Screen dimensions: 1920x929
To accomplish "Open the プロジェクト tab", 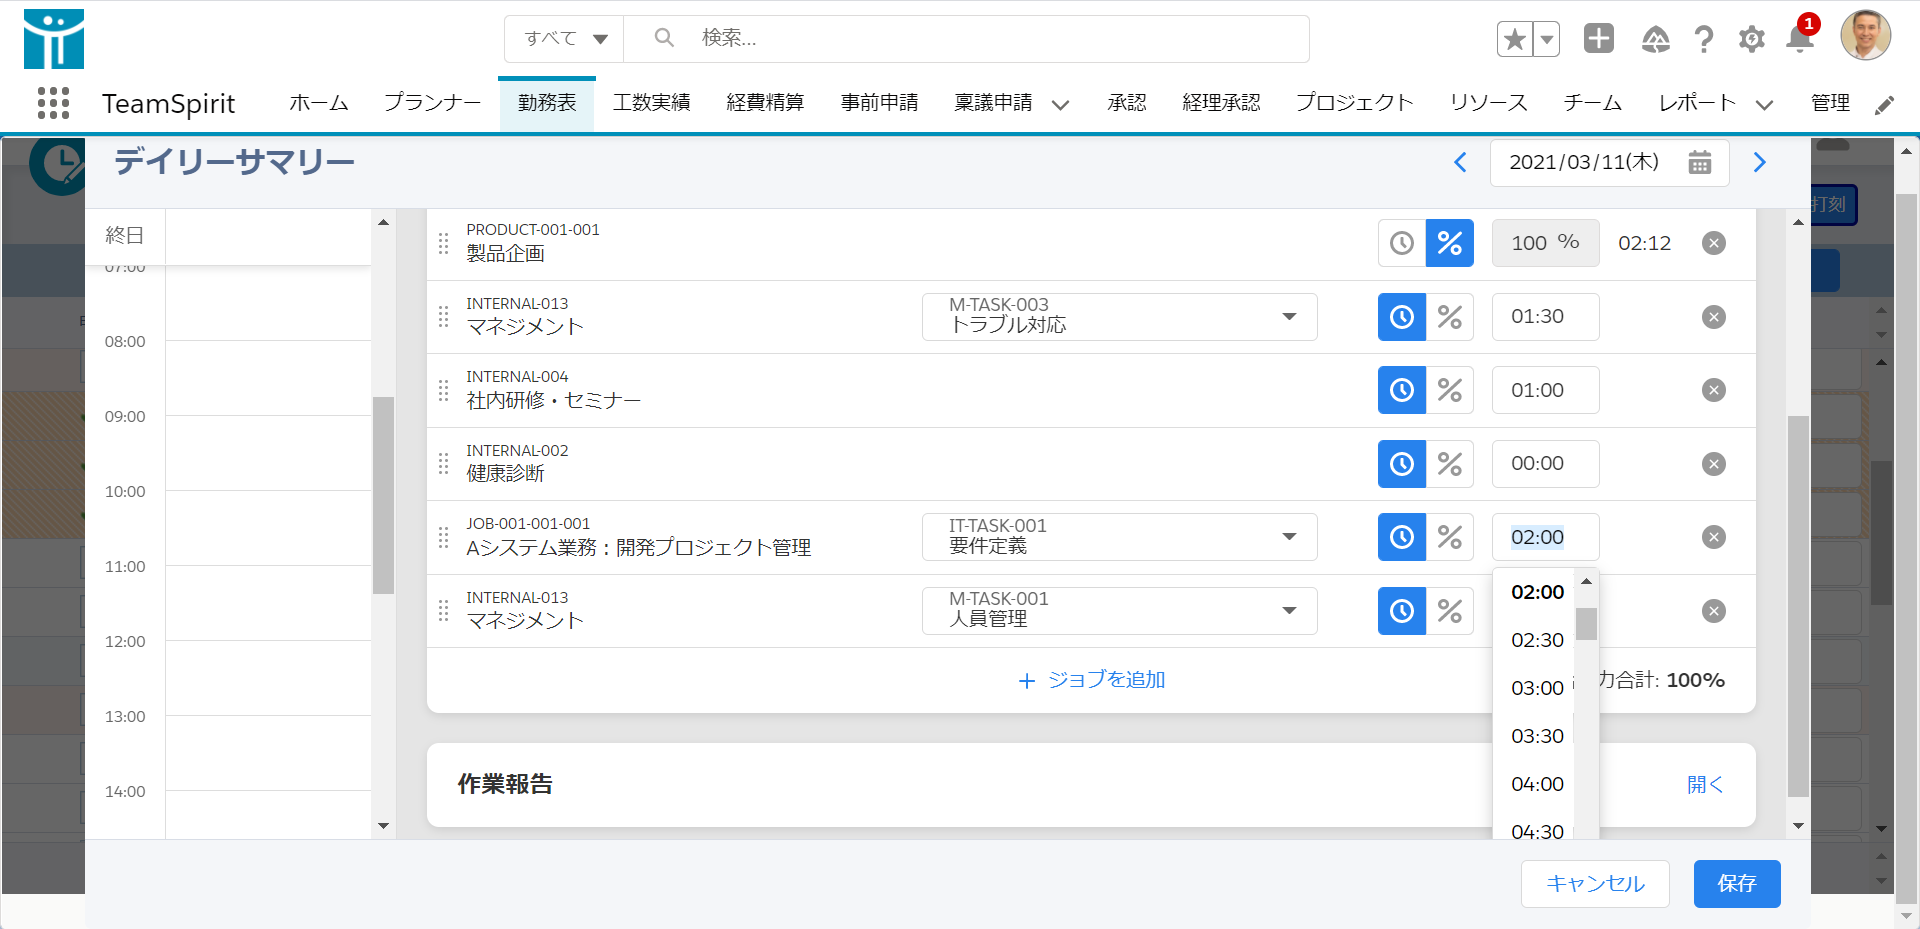I will coord(1355,103).
